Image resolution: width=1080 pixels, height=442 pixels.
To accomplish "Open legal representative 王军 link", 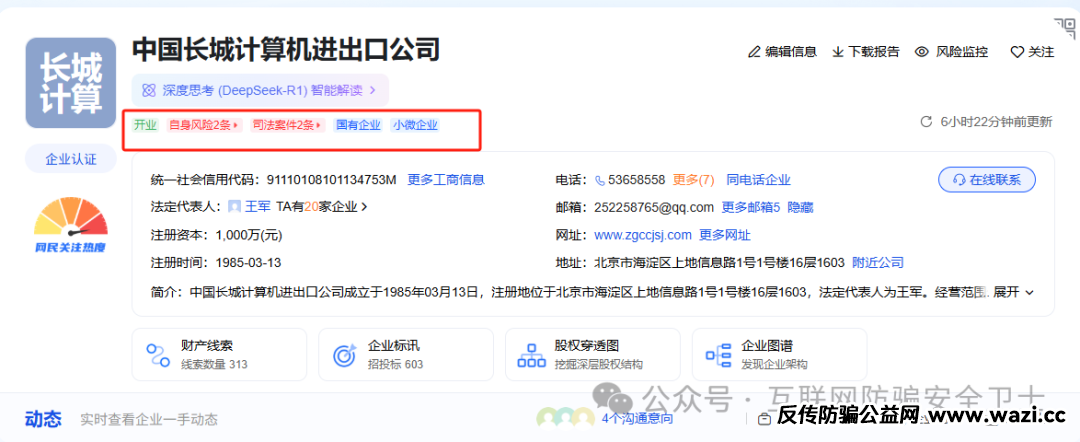I will (x=258, y=206).
